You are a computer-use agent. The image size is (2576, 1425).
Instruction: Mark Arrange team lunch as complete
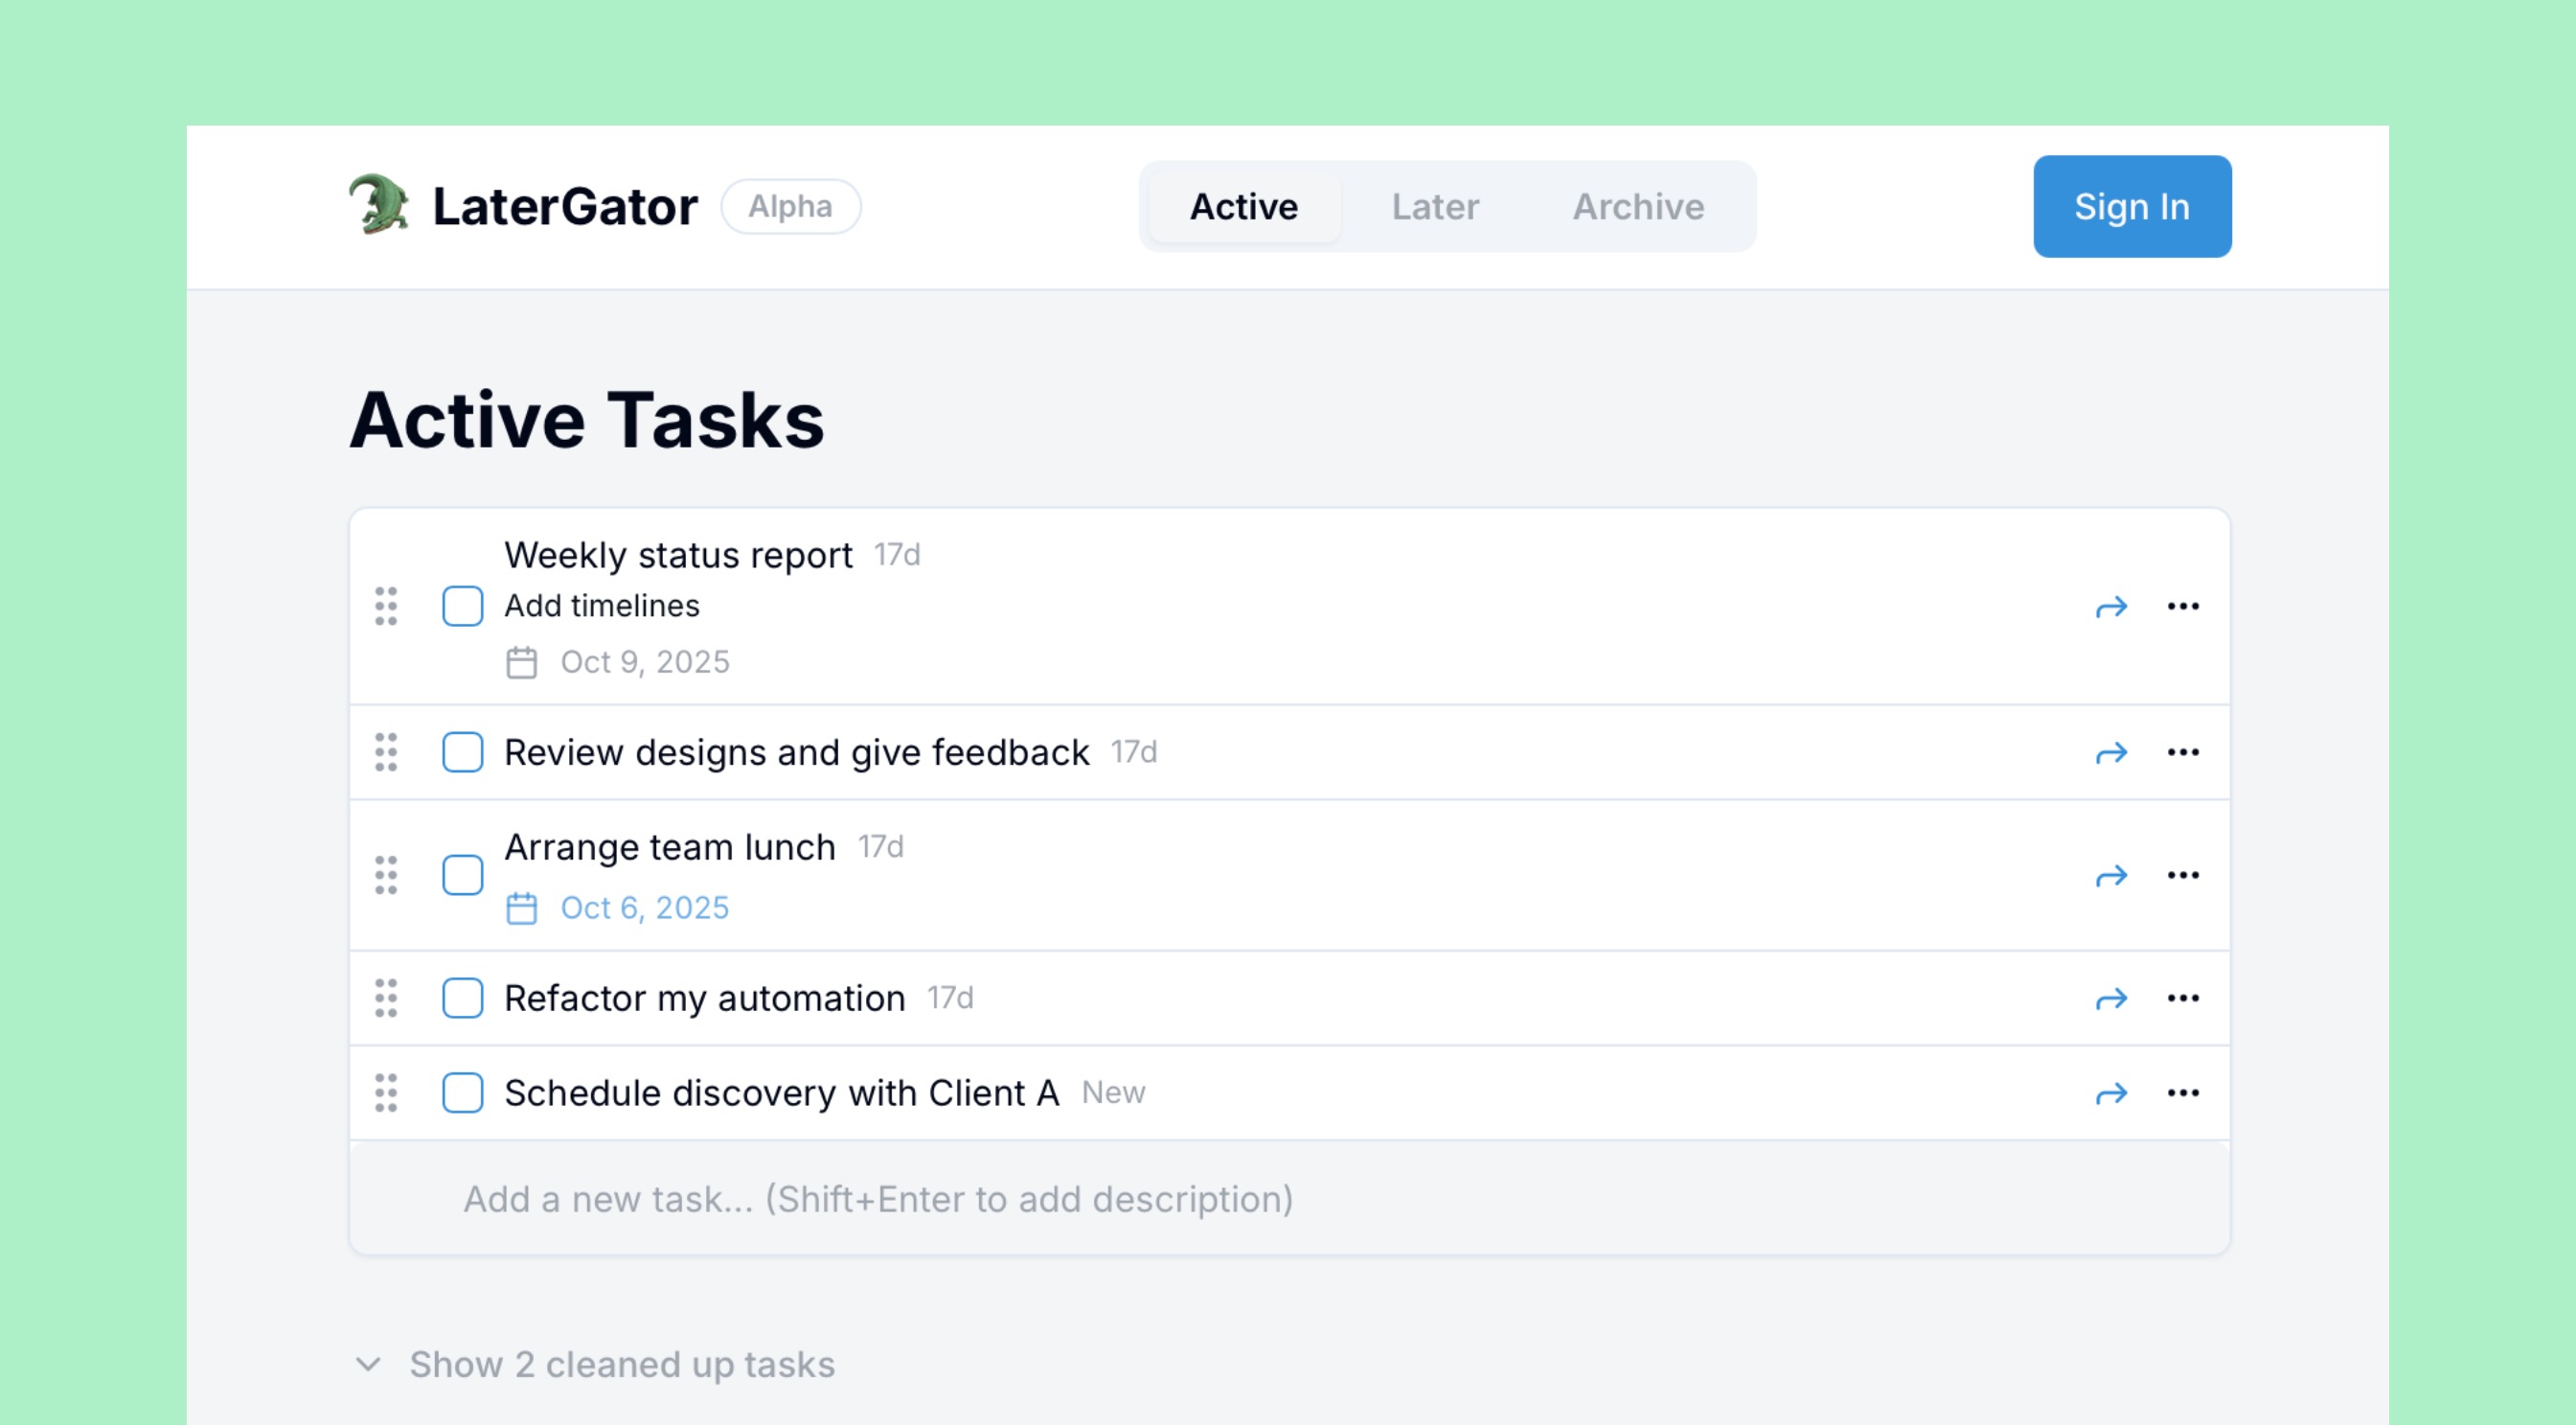pos(462,875)
